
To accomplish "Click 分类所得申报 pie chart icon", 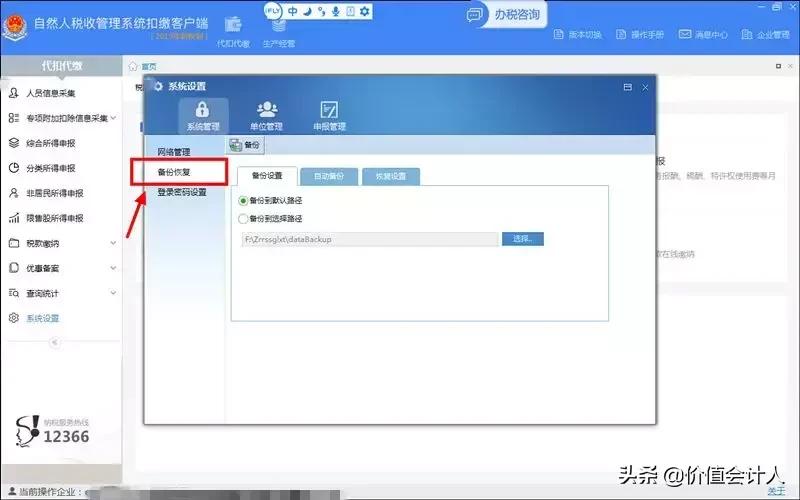I will tap(14, 168).
